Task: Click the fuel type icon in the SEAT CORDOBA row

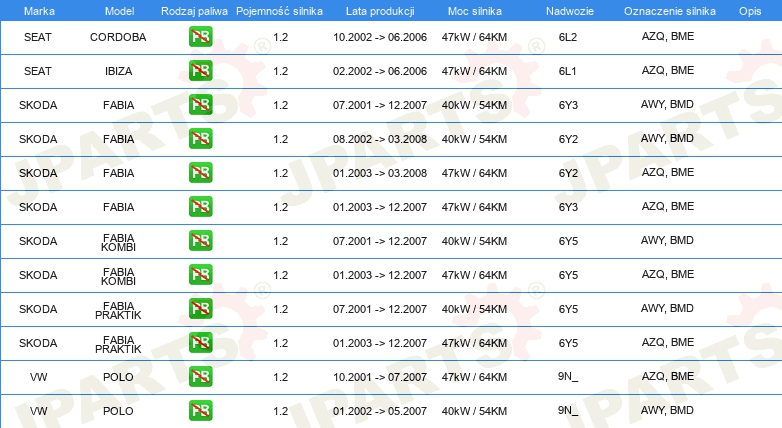Action: pyautogui.click(x=200, y=37)
